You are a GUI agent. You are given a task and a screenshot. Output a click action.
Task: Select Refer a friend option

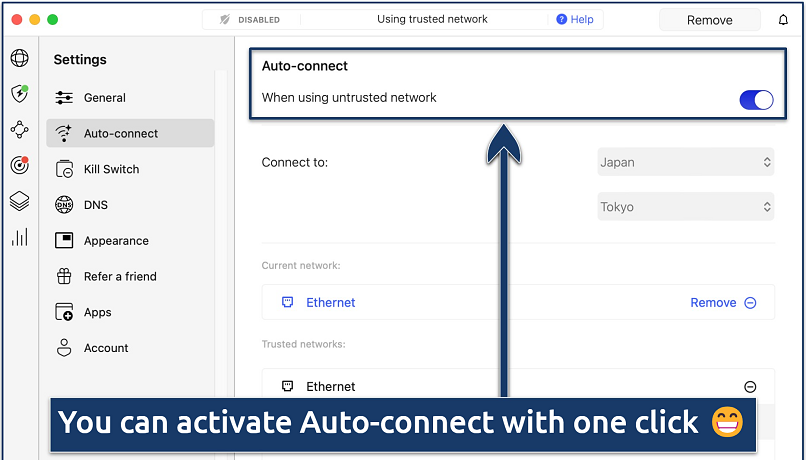pos(120,276)
